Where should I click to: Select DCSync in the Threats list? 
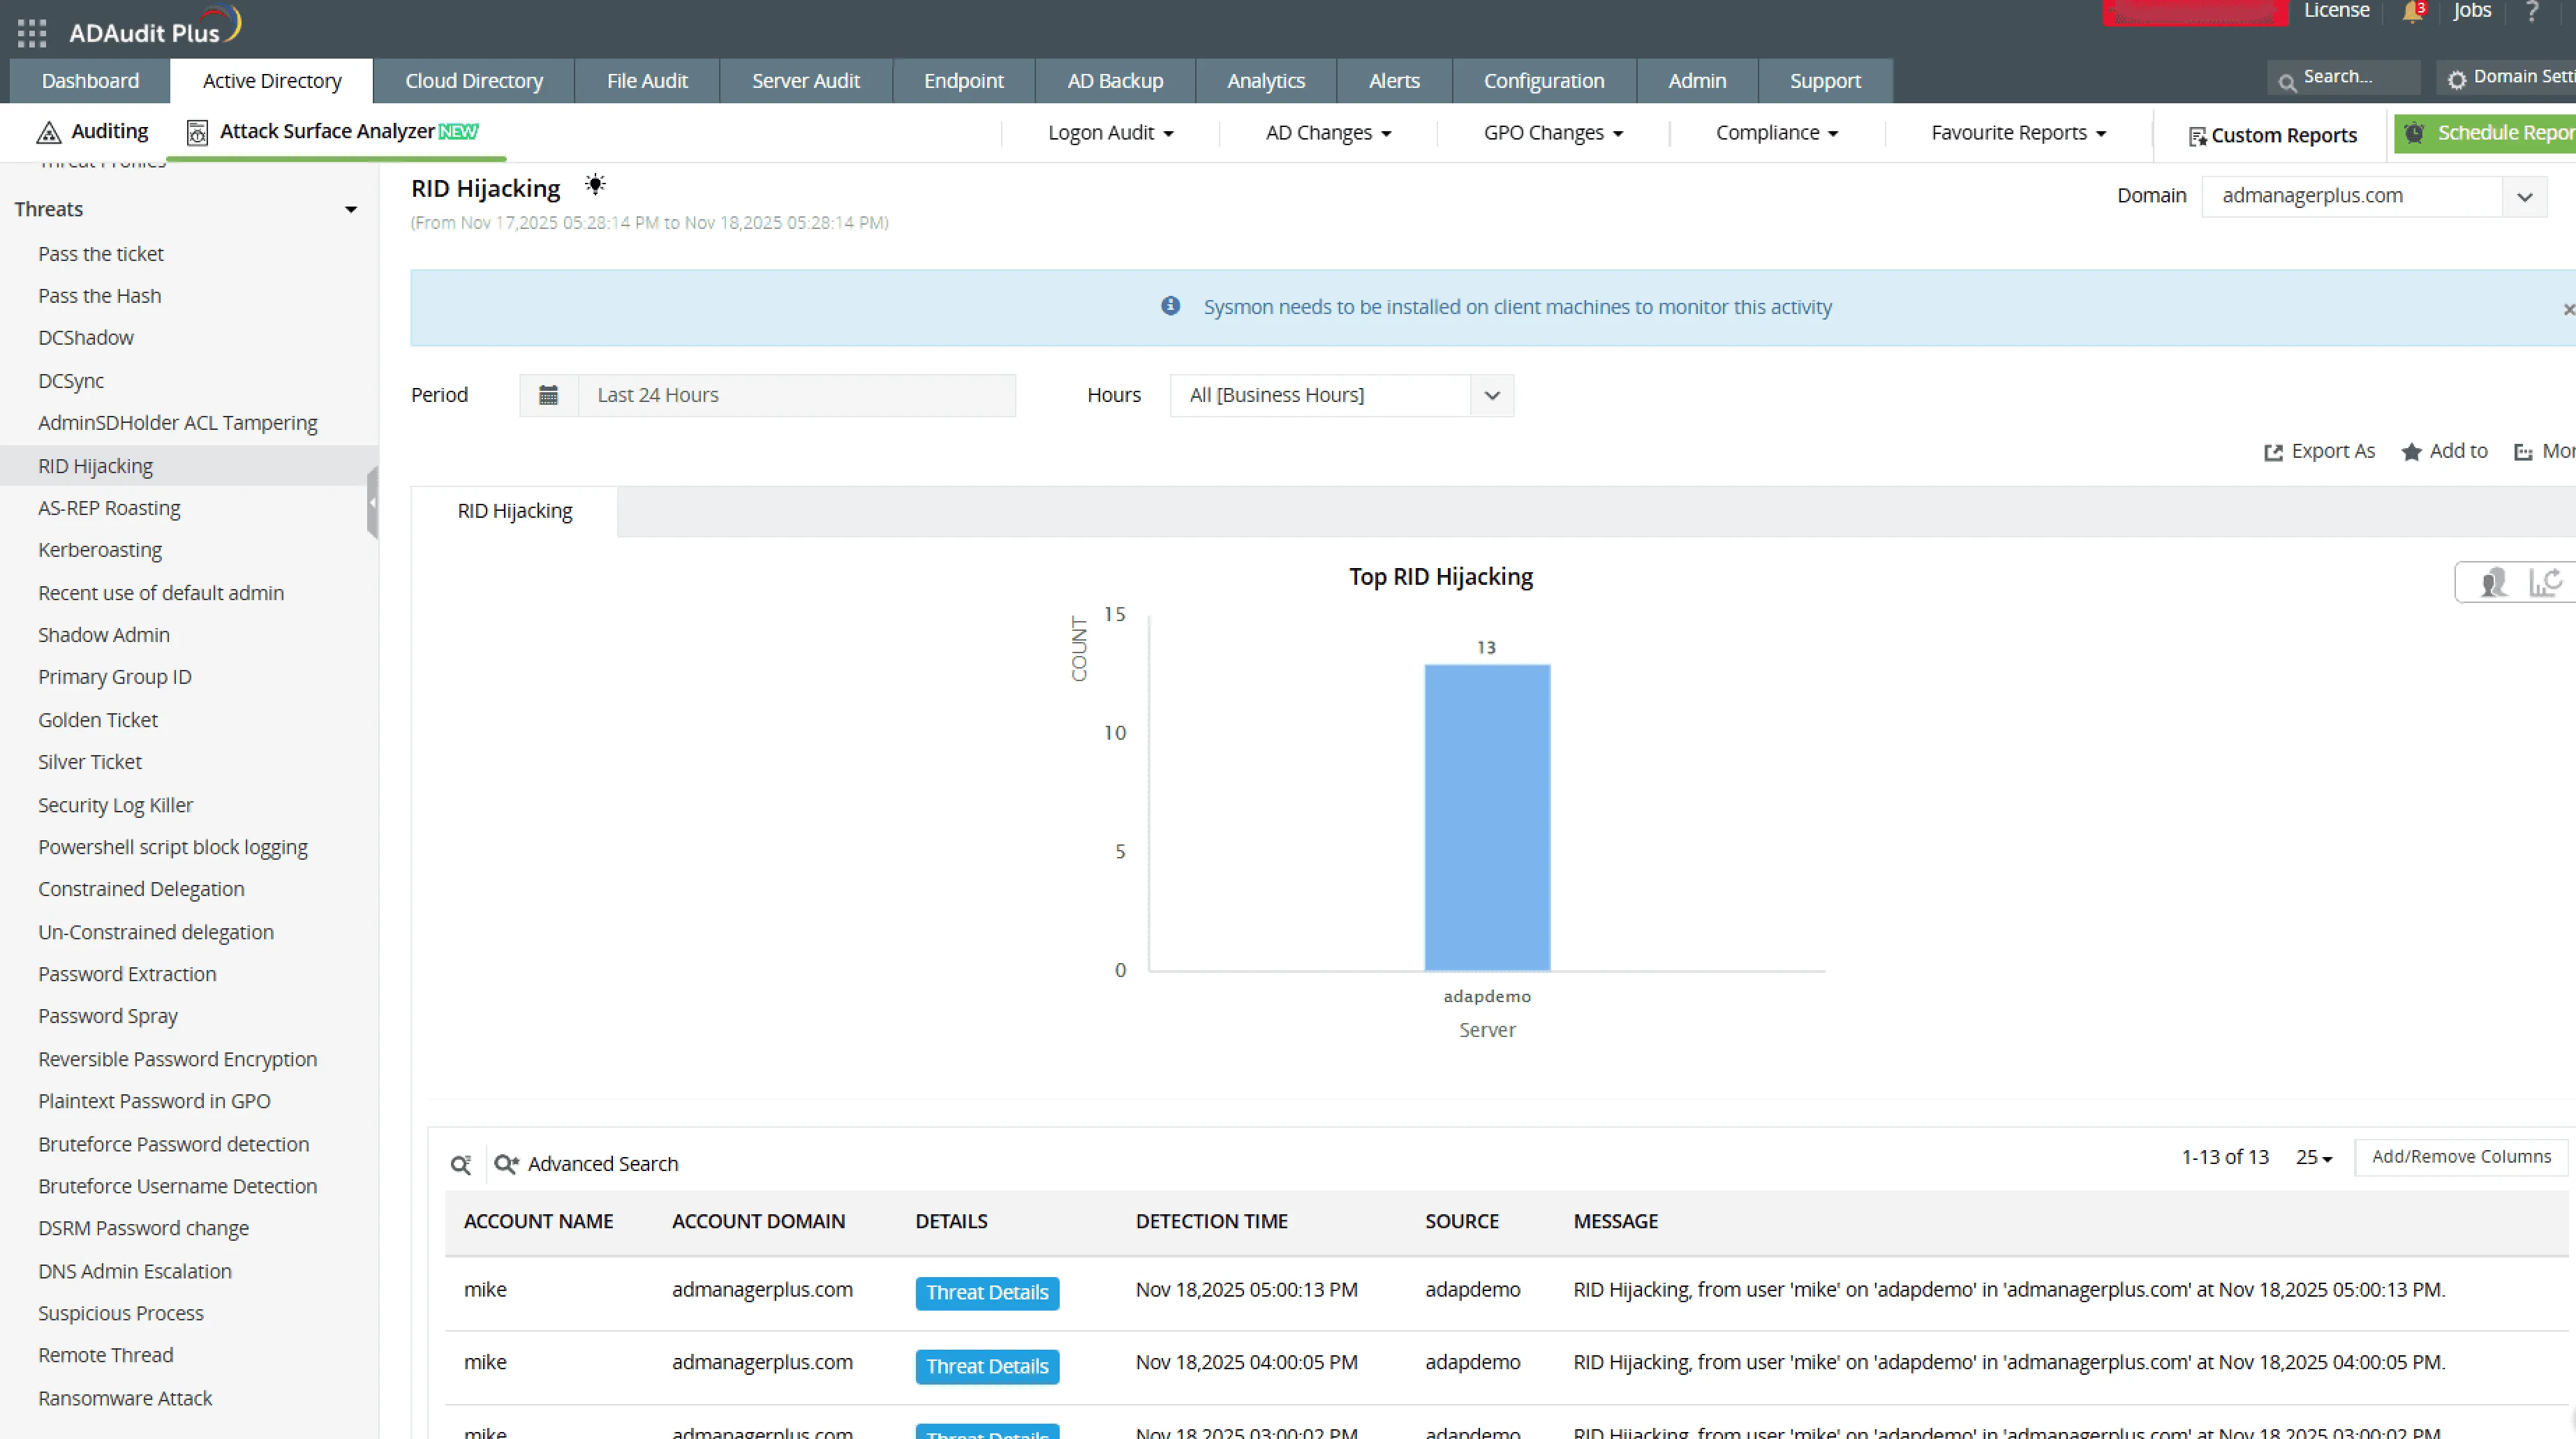tap(71, 381)
